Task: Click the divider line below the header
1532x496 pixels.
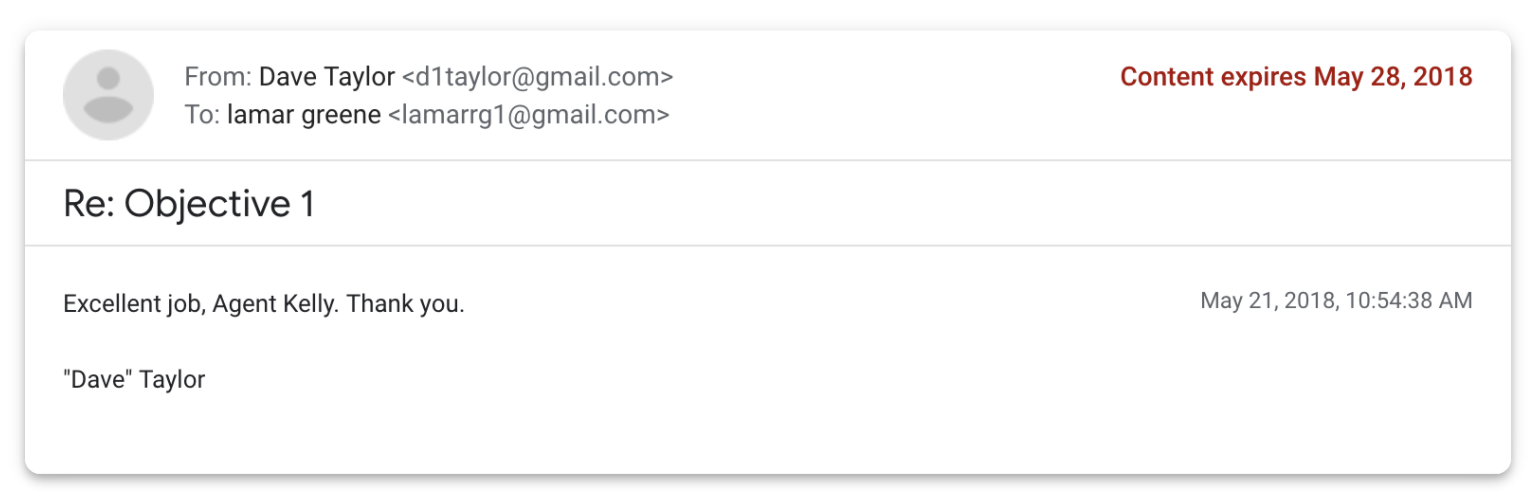Action: (766, 160)
